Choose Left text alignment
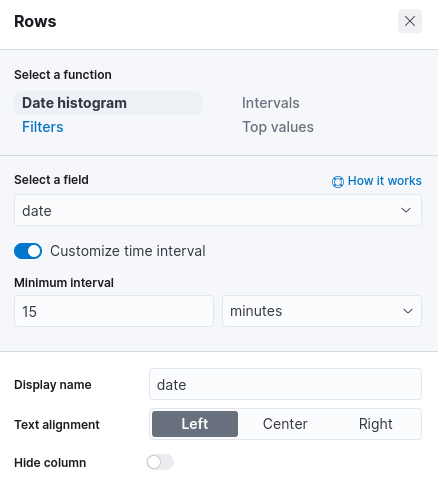 click(195, 424)
